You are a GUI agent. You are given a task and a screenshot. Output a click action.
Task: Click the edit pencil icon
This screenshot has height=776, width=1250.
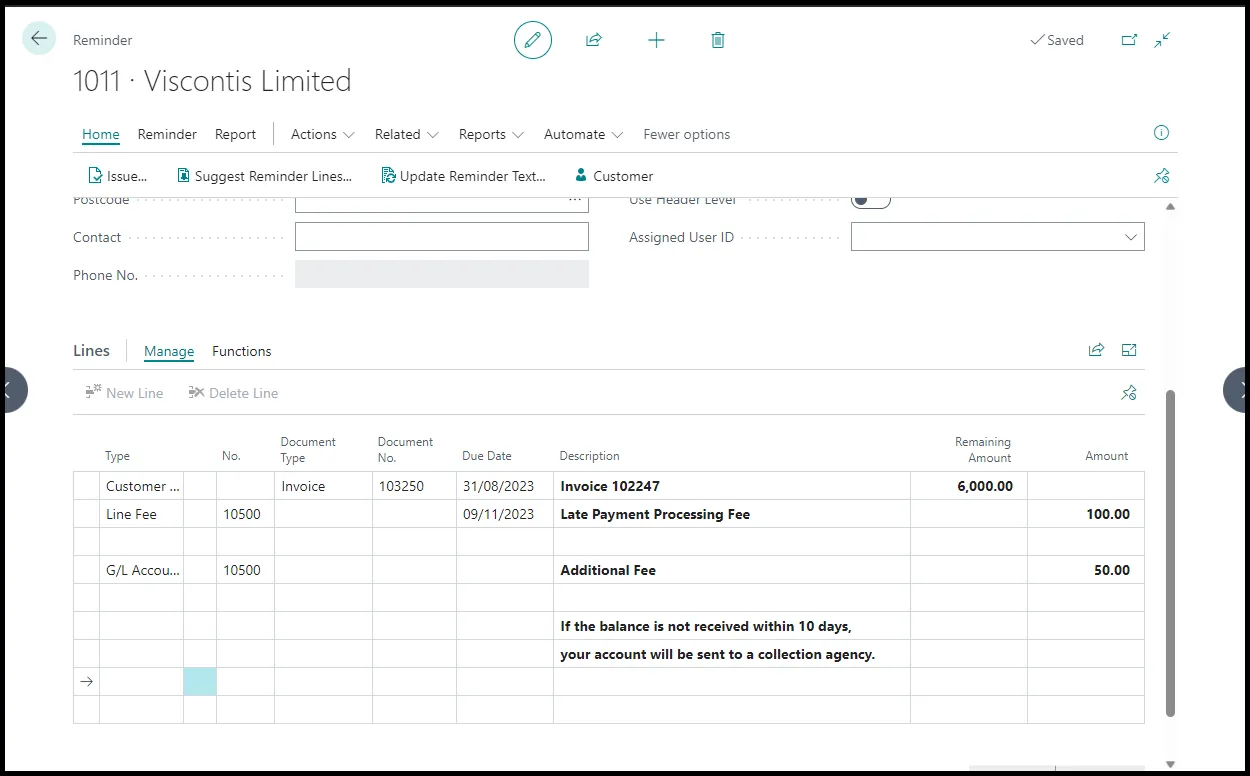click(533, 40)
